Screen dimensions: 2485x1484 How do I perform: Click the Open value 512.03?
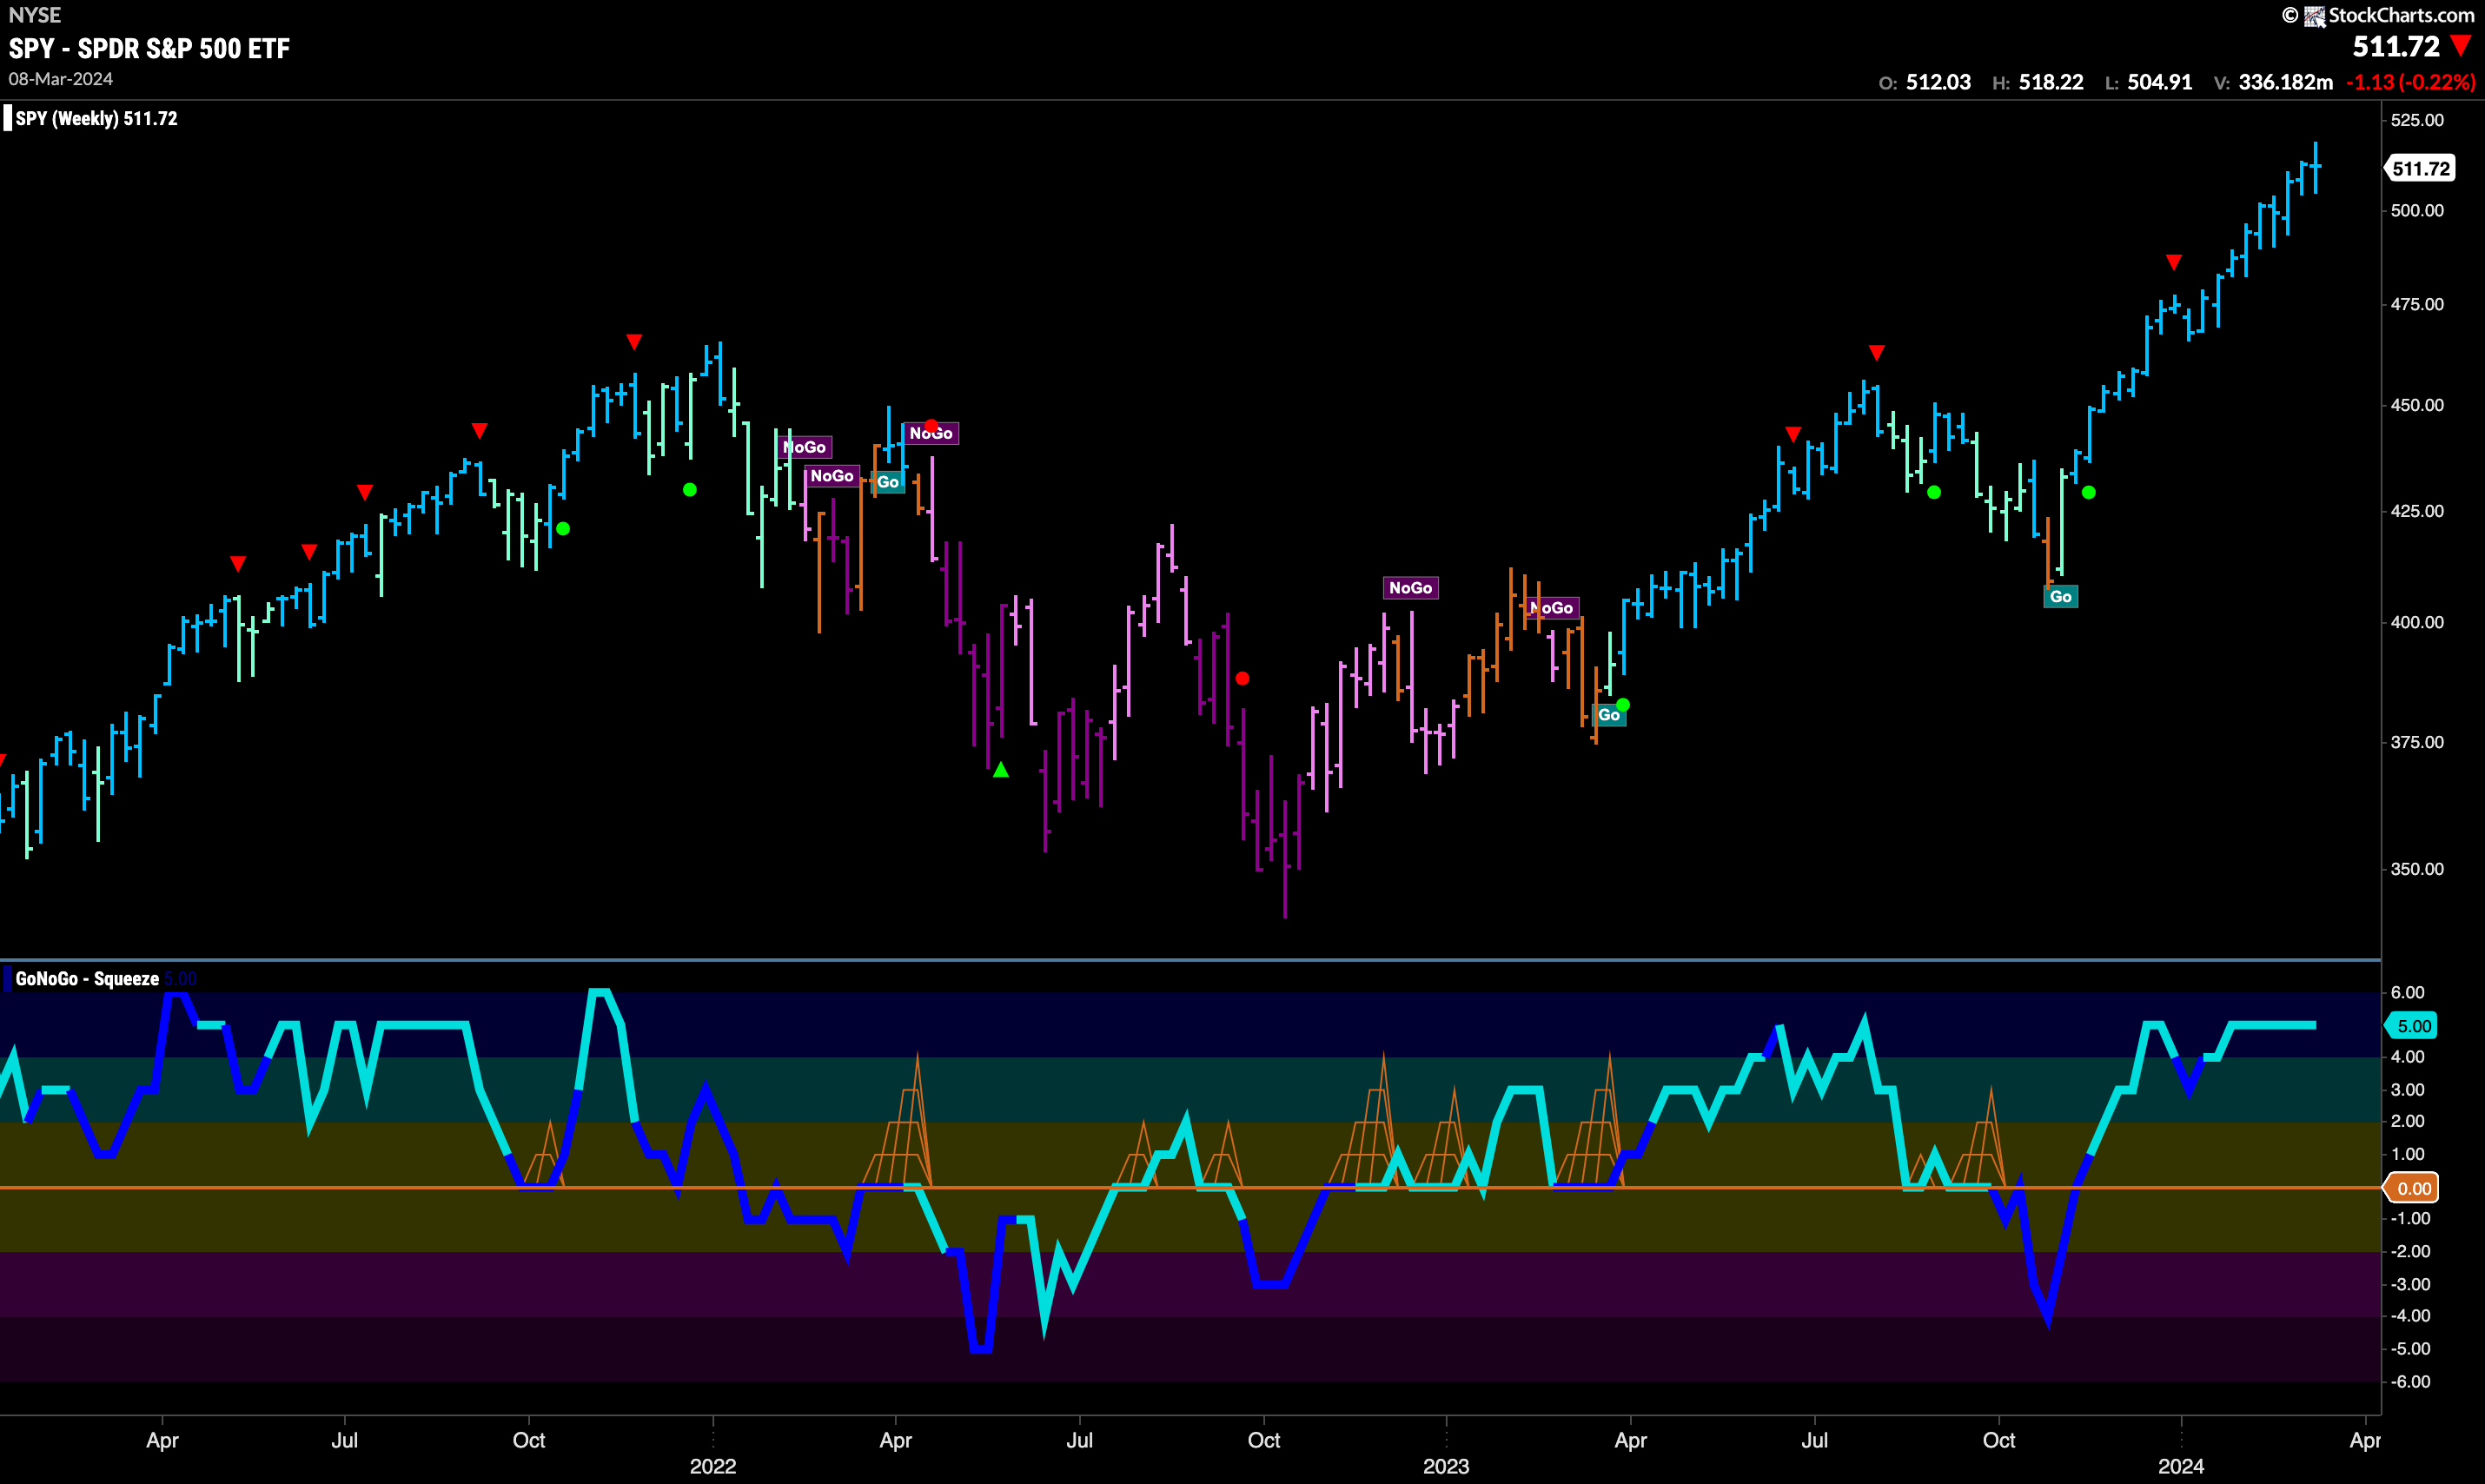coord(1938,82)
